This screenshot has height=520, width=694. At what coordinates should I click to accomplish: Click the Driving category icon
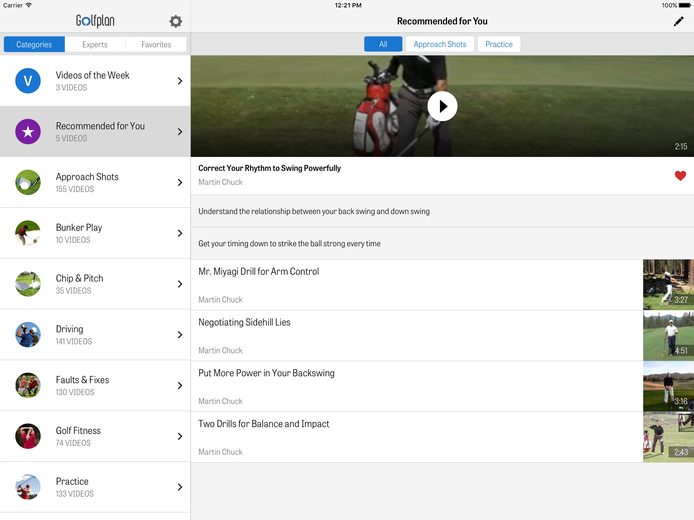coord(28,335)
